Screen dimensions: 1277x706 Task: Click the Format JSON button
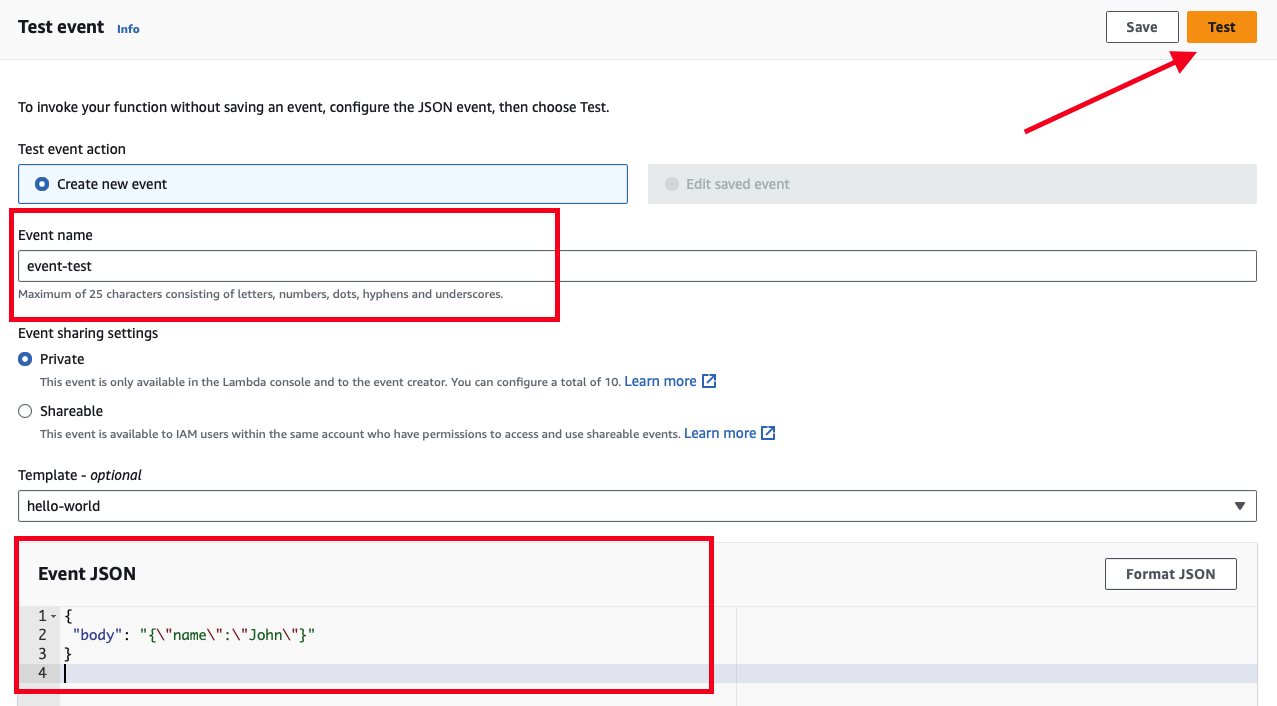[x=1170, y=573]
